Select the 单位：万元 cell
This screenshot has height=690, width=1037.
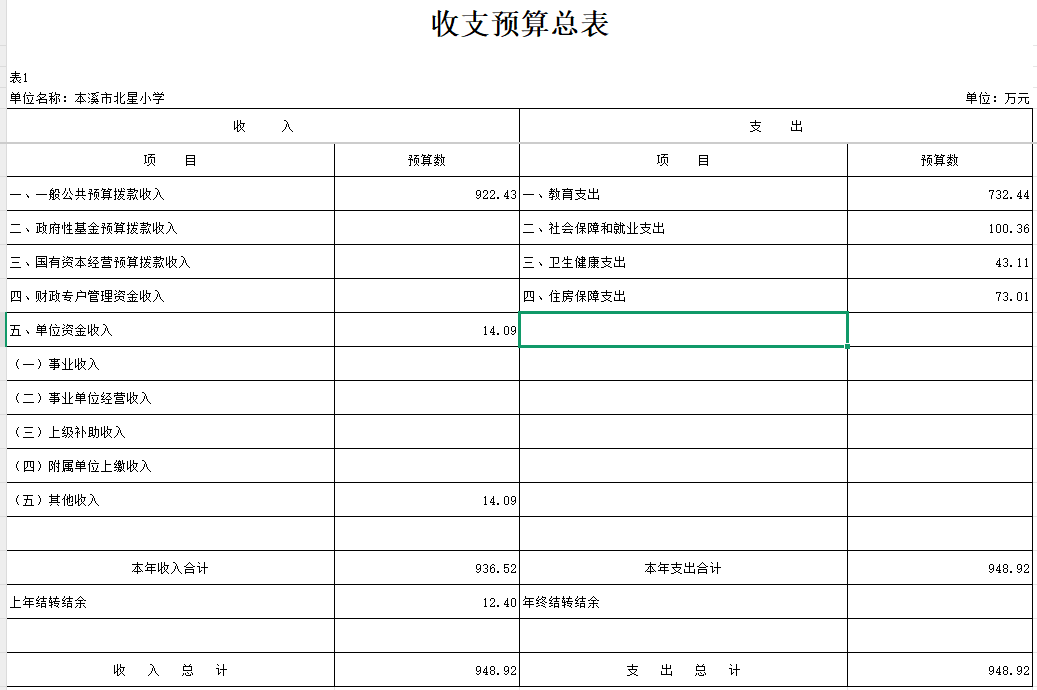coord(997,99)
